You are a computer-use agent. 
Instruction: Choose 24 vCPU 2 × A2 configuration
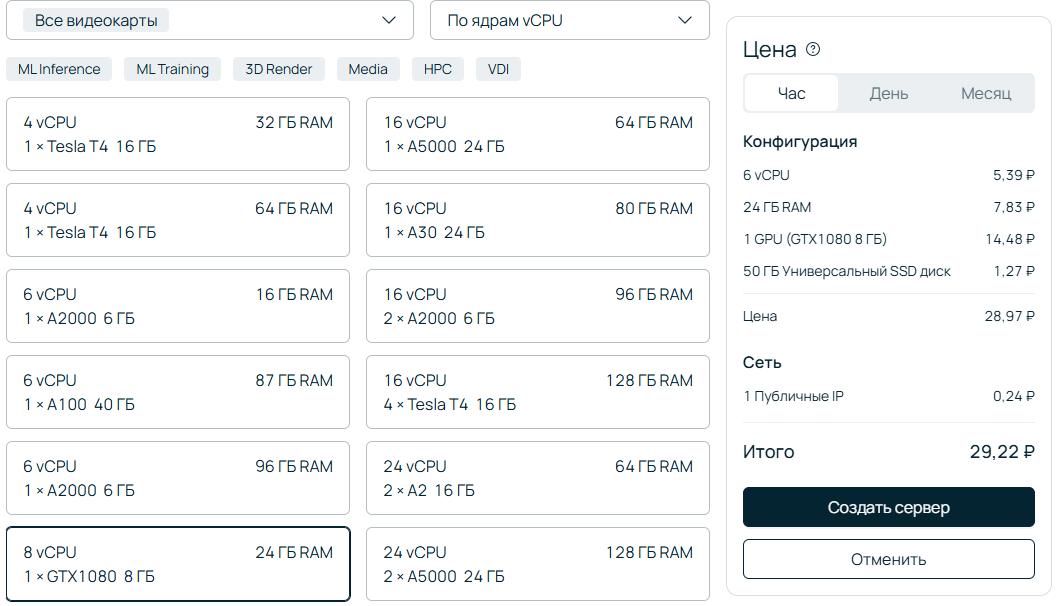538,478
